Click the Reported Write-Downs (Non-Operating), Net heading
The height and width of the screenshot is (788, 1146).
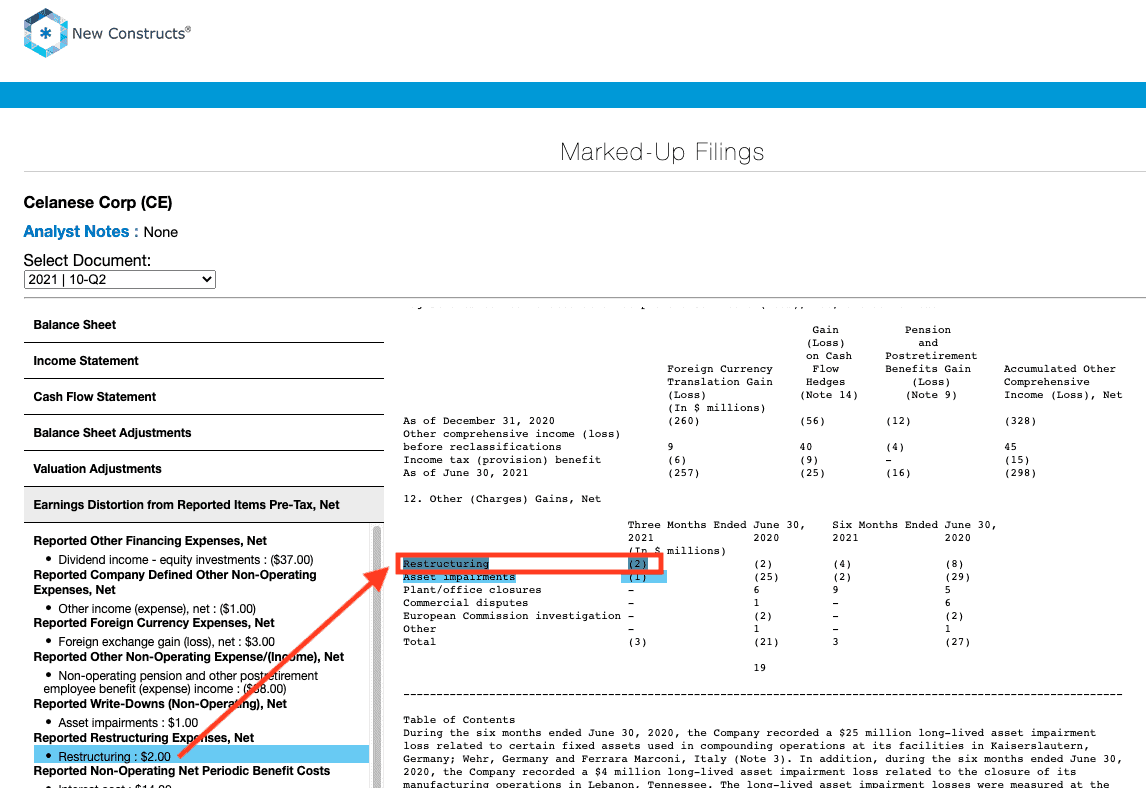tap(160, 704)
